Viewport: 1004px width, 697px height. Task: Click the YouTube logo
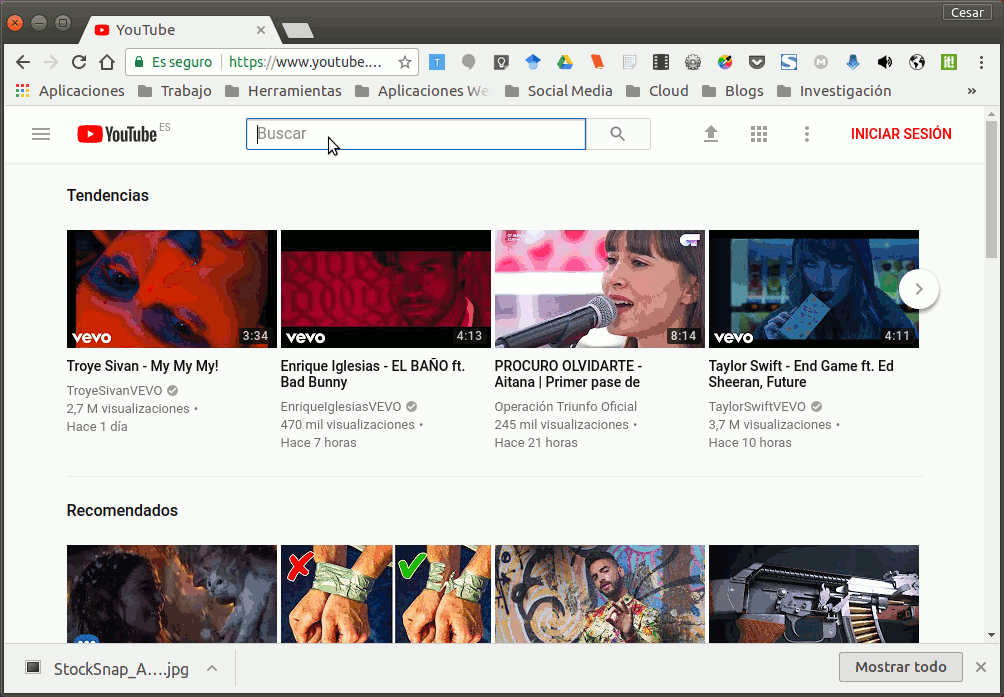[117, 134]
